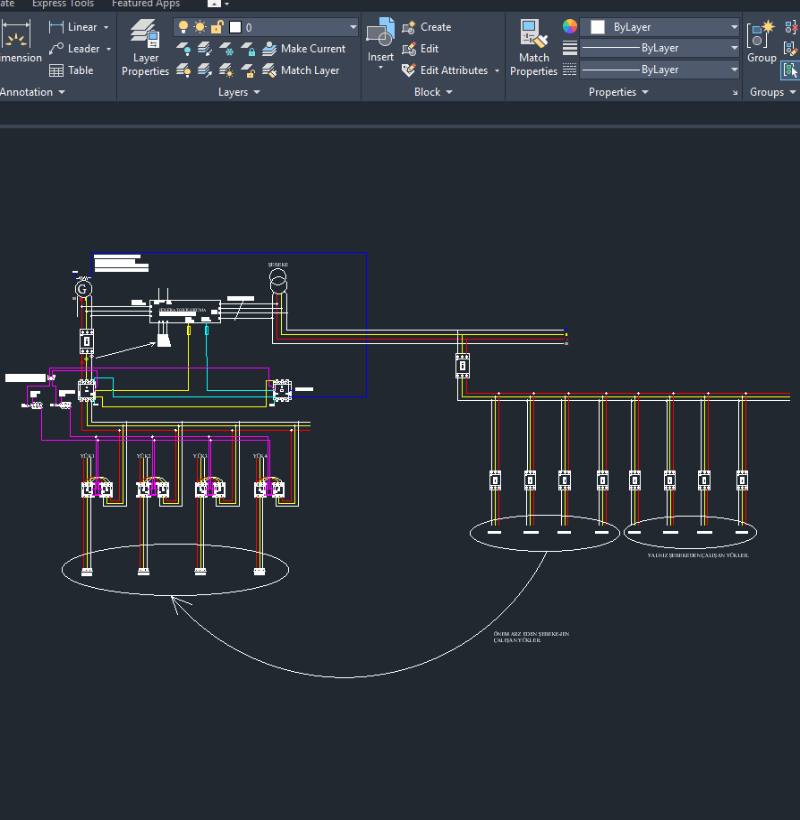
Task: Open the layer name dropdown list
Action: (x=352, y=27)
